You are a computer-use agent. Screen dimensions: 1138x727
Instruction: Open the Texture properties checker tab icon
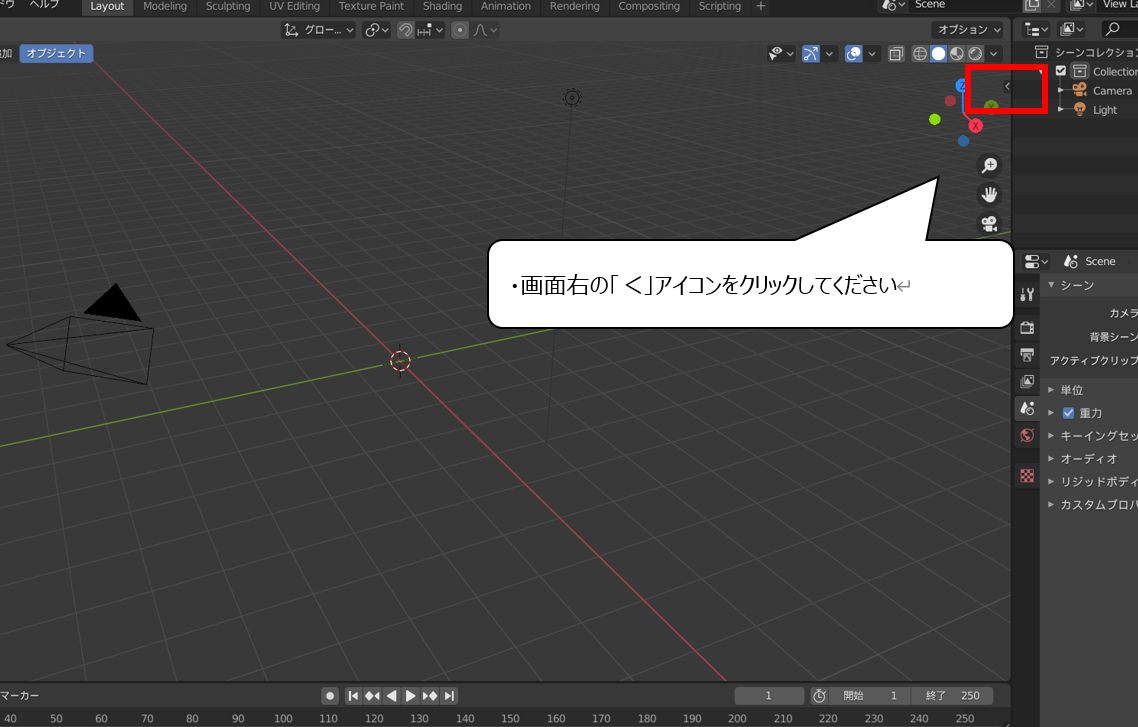click(1027, 475)
